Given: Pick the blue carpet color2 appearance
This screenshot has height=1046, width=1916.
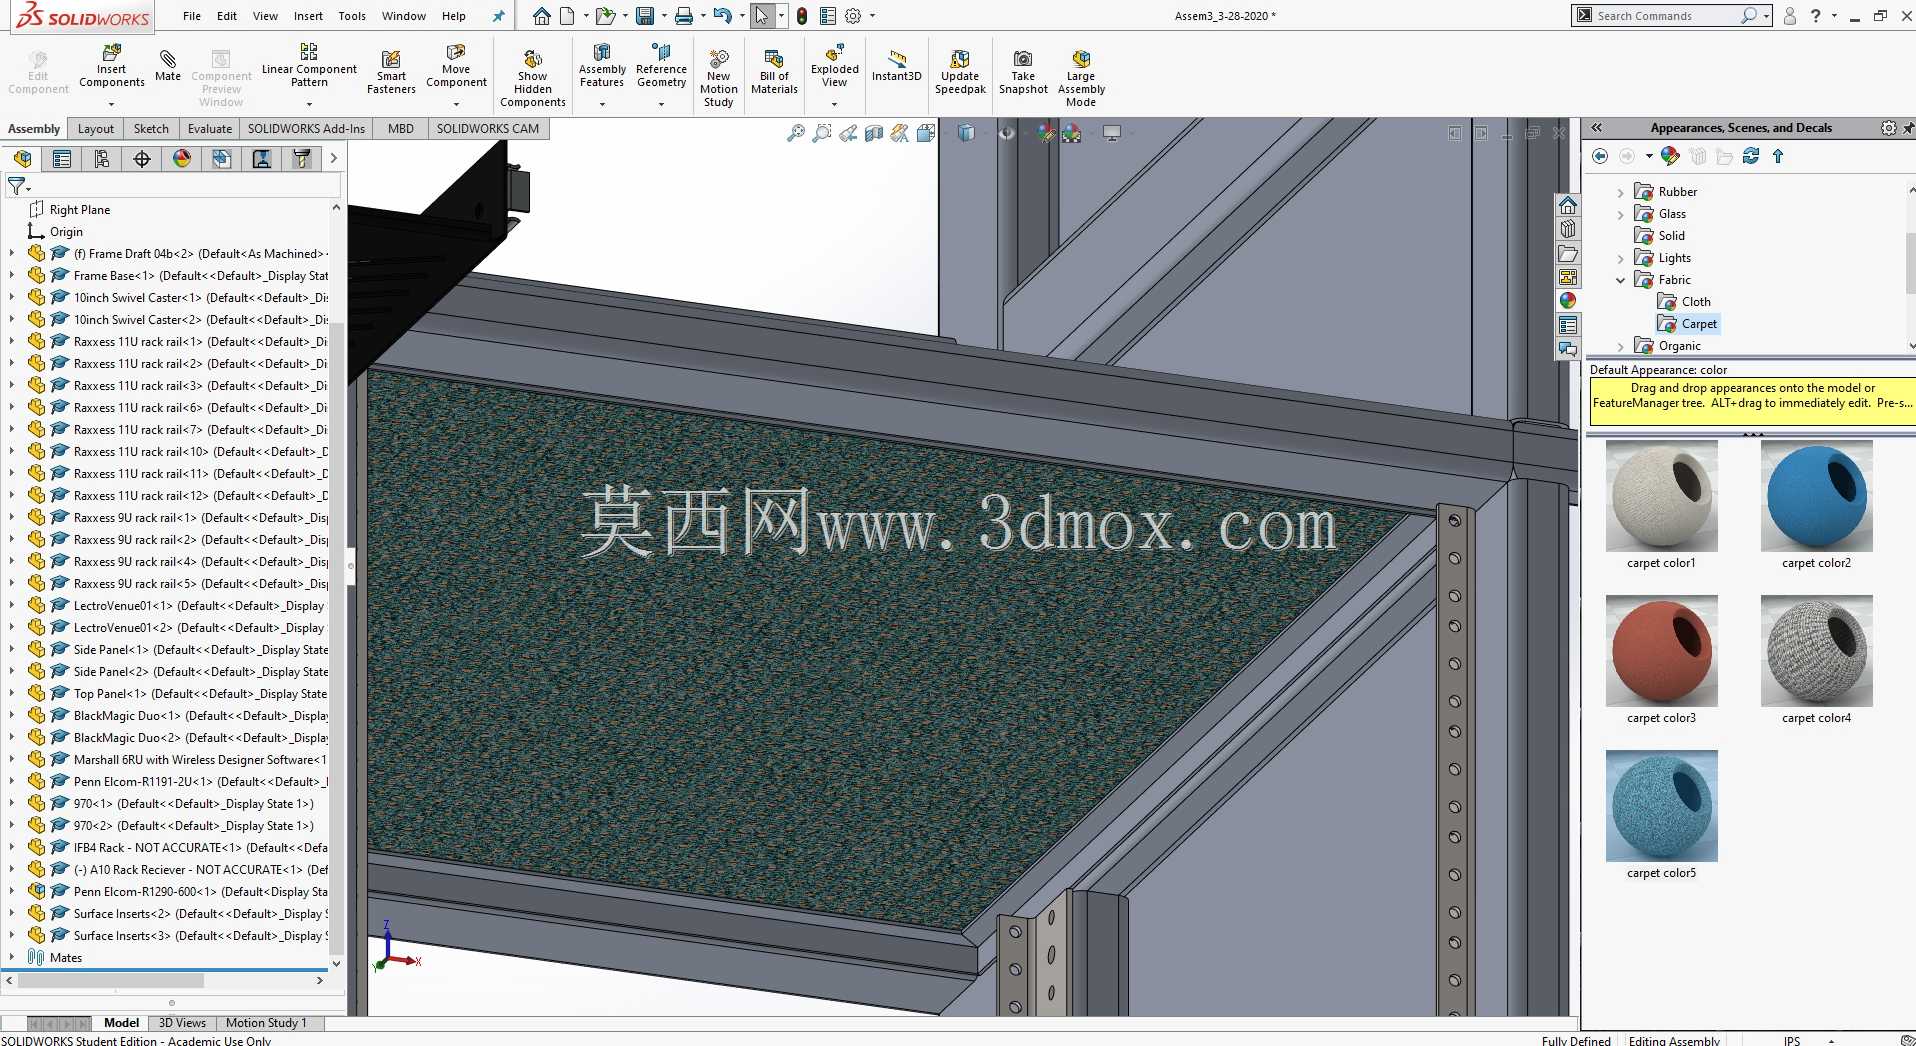Looking at the screenshot, I should [x=1816, y=497].
